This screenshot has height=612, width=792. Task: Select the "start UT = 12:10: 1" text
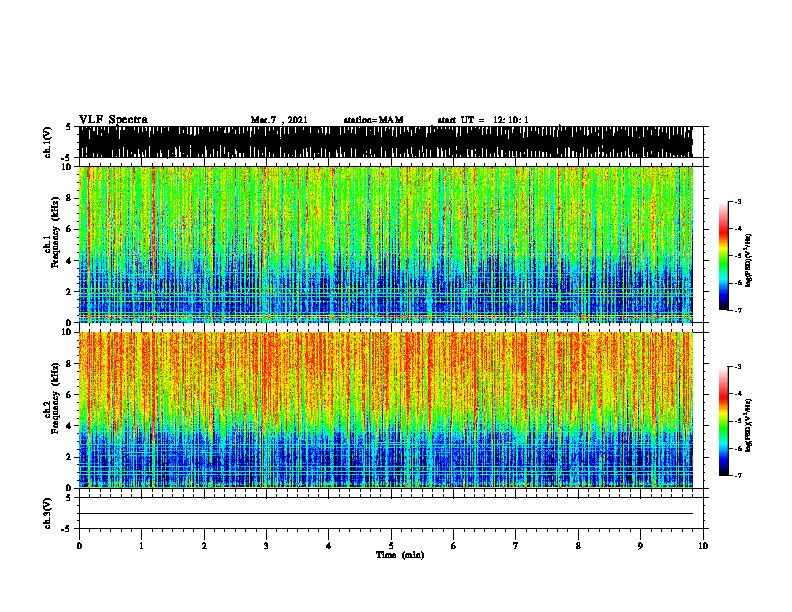tap(483, 120)
